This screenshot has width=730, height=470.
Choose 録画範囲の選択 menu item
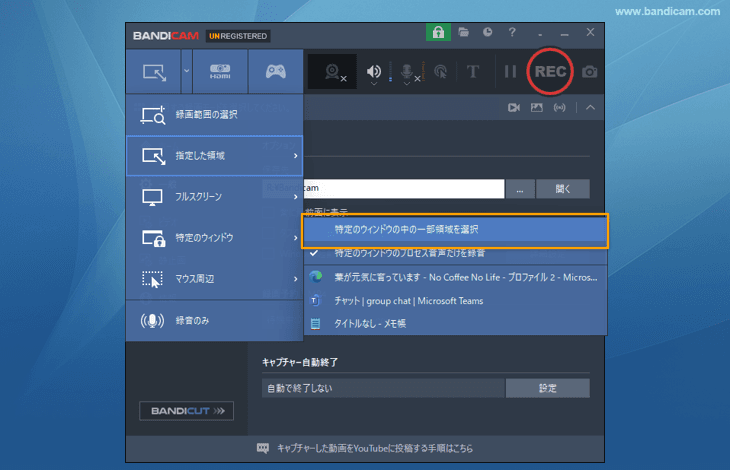coord(215,115)
